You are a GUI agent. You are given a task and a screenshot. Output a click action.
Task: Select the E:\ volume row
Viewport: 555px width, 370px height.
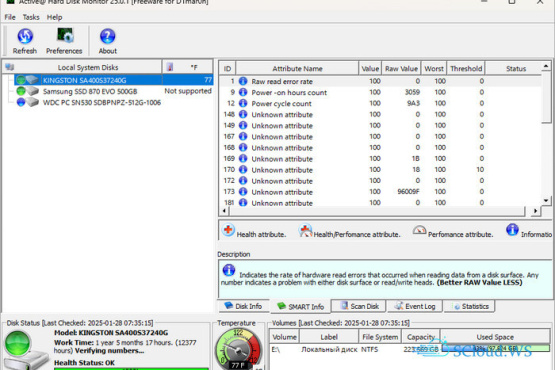[x=410, y=349]
